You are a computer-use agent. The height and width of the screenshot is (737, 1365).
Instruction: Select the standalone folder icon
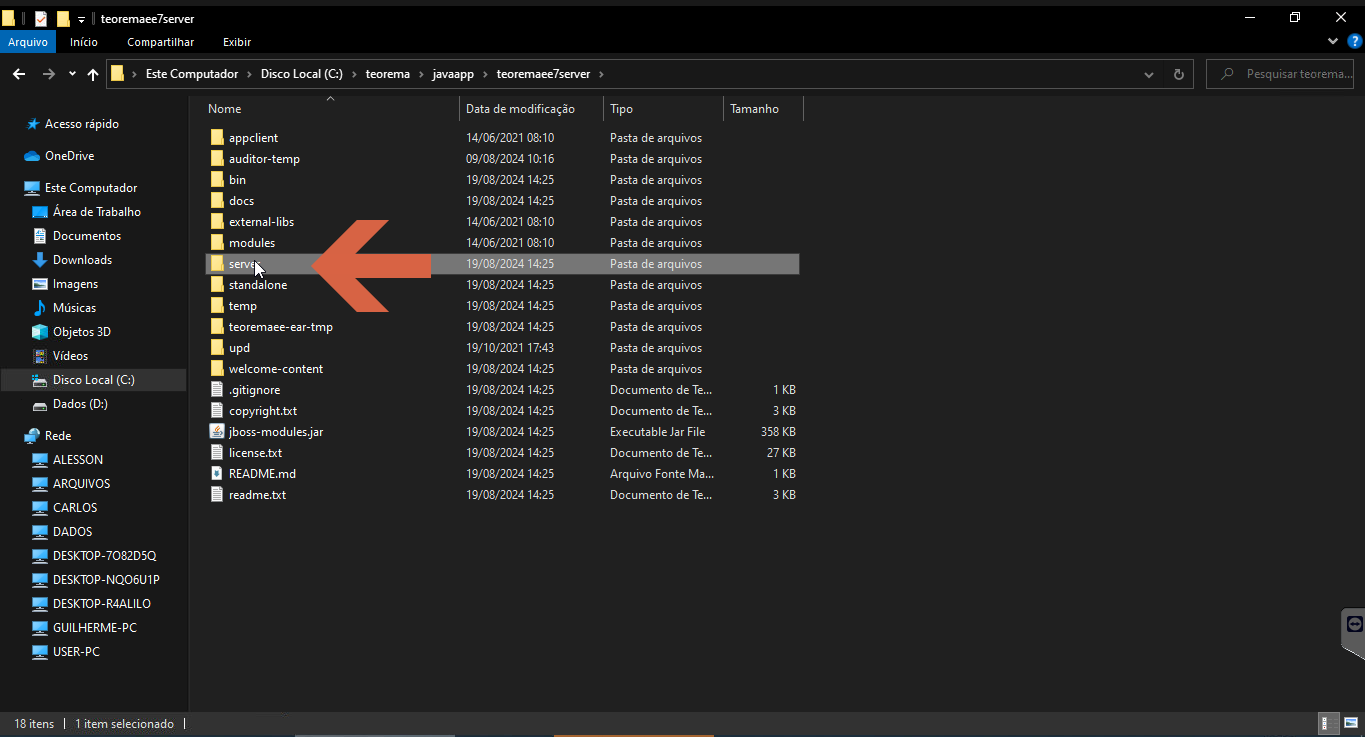pos(217,285)
